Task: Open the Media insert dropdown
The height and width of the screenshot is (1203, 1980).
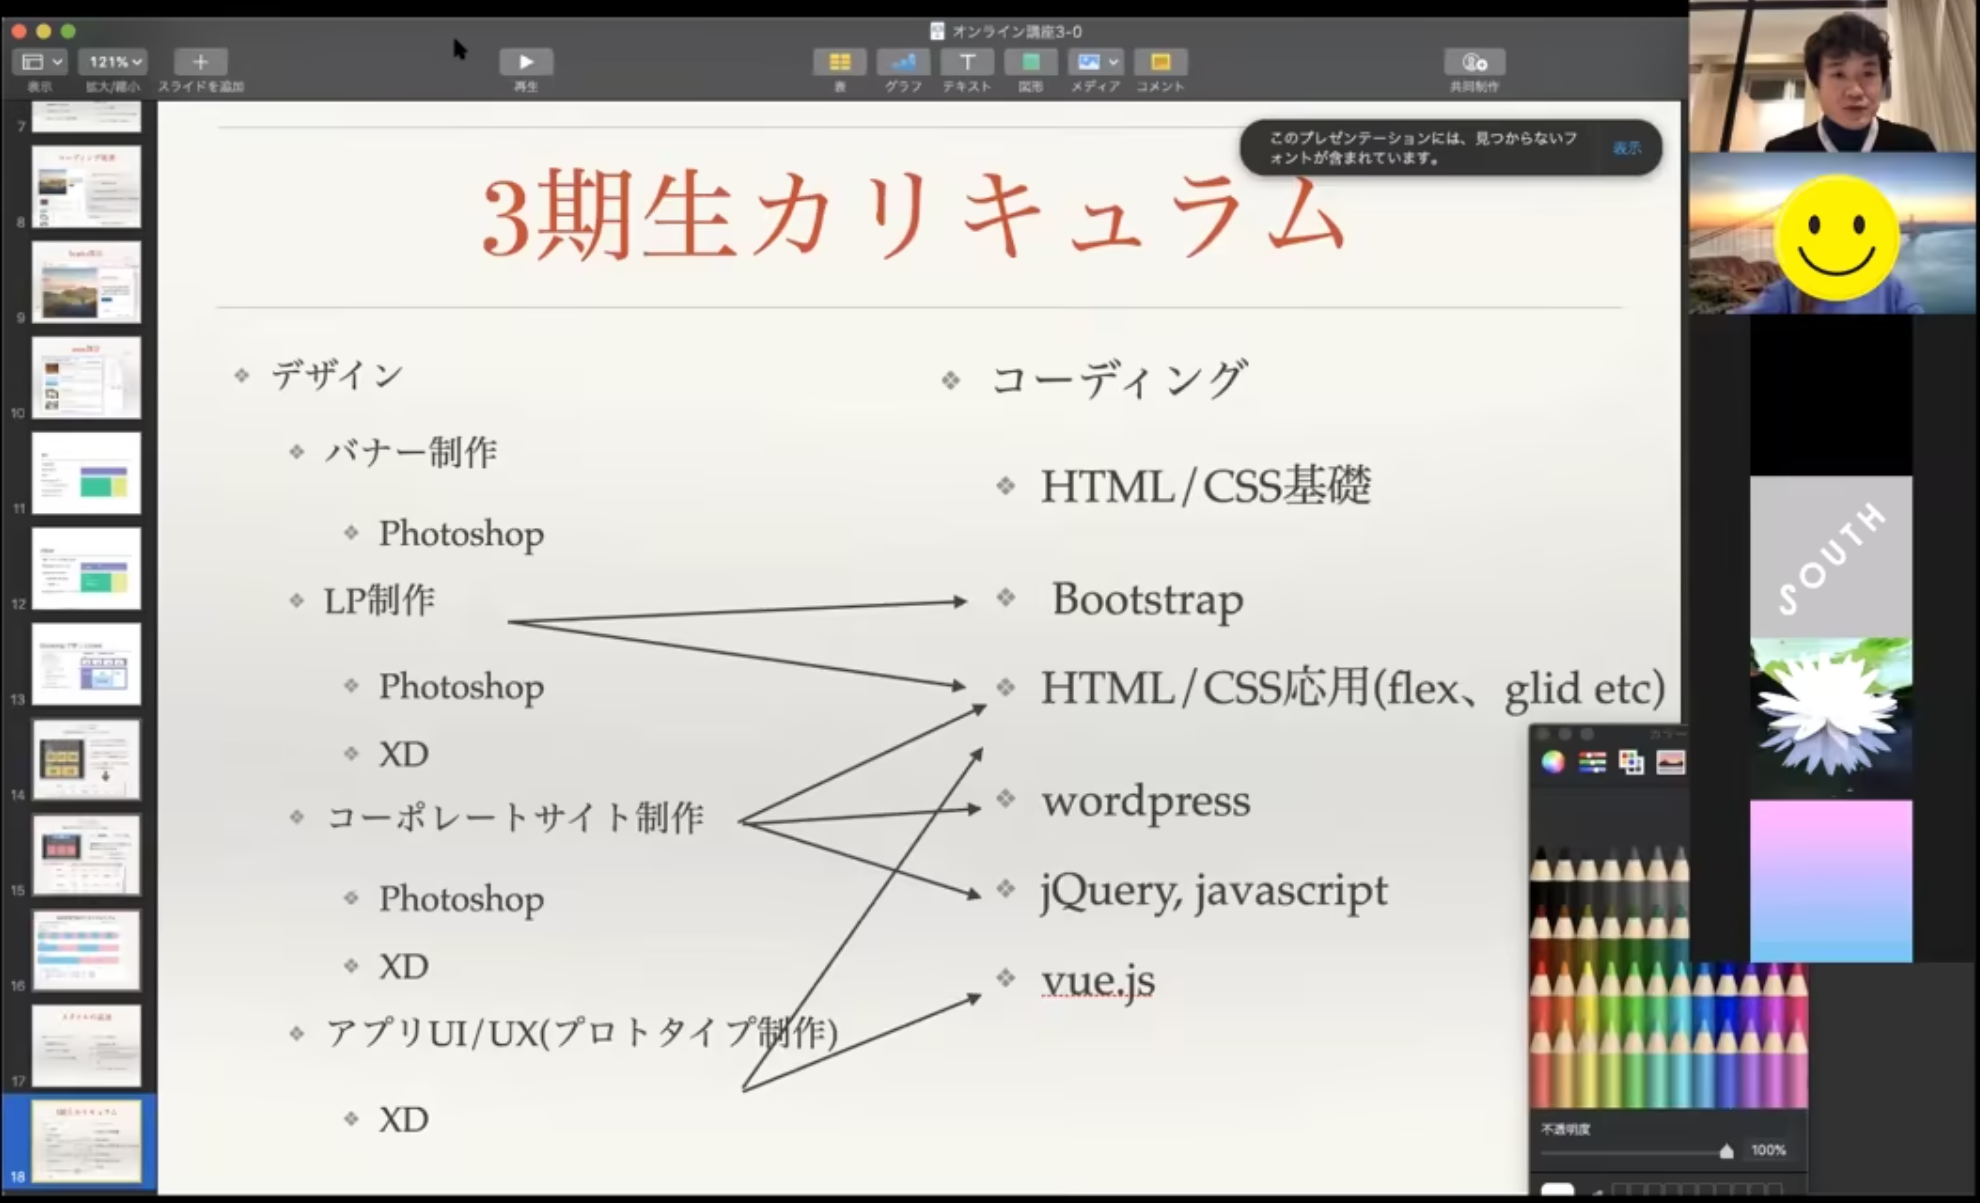Action: point(1095,62)
